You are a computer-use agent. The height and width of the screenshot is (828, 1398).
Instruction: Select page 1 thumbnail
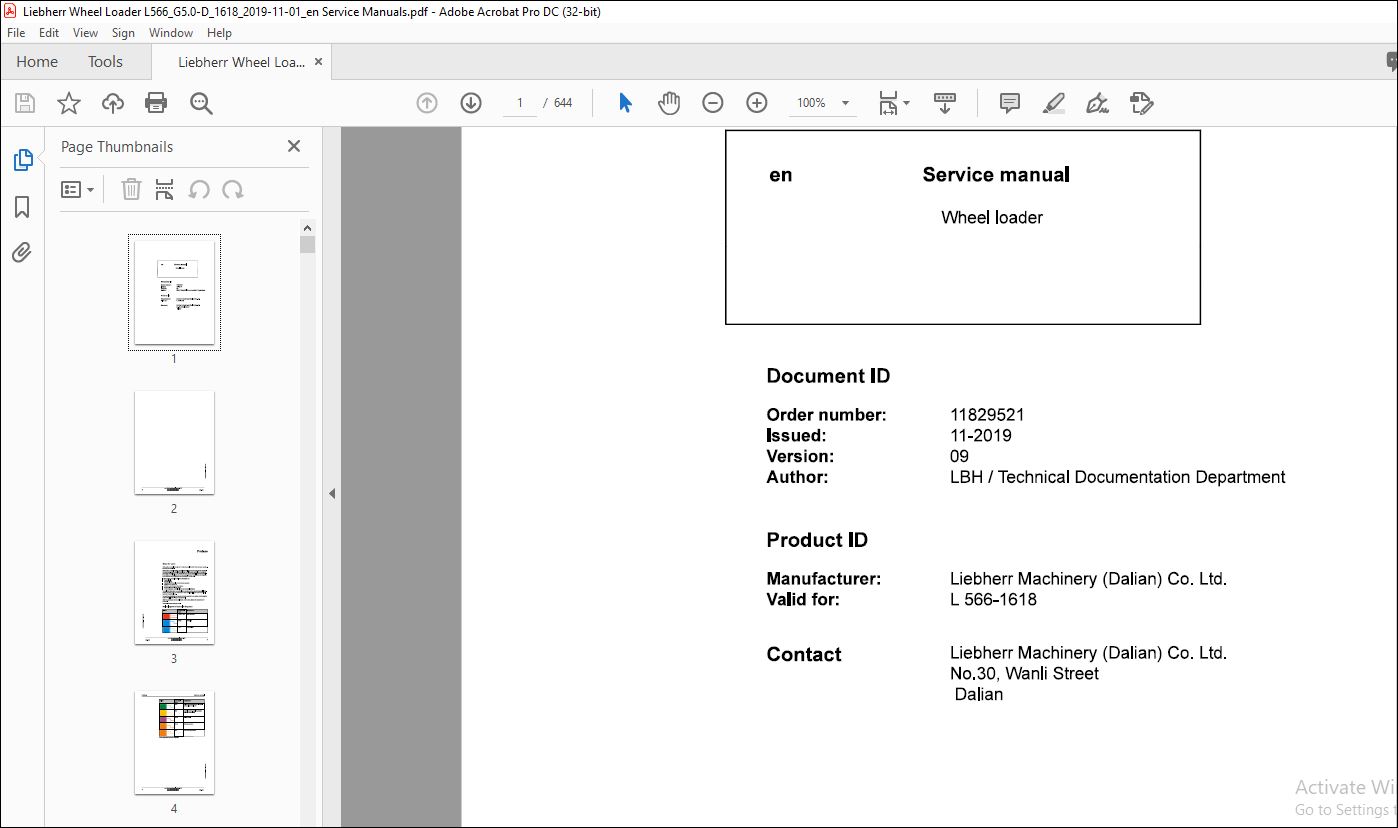[174, 292]
